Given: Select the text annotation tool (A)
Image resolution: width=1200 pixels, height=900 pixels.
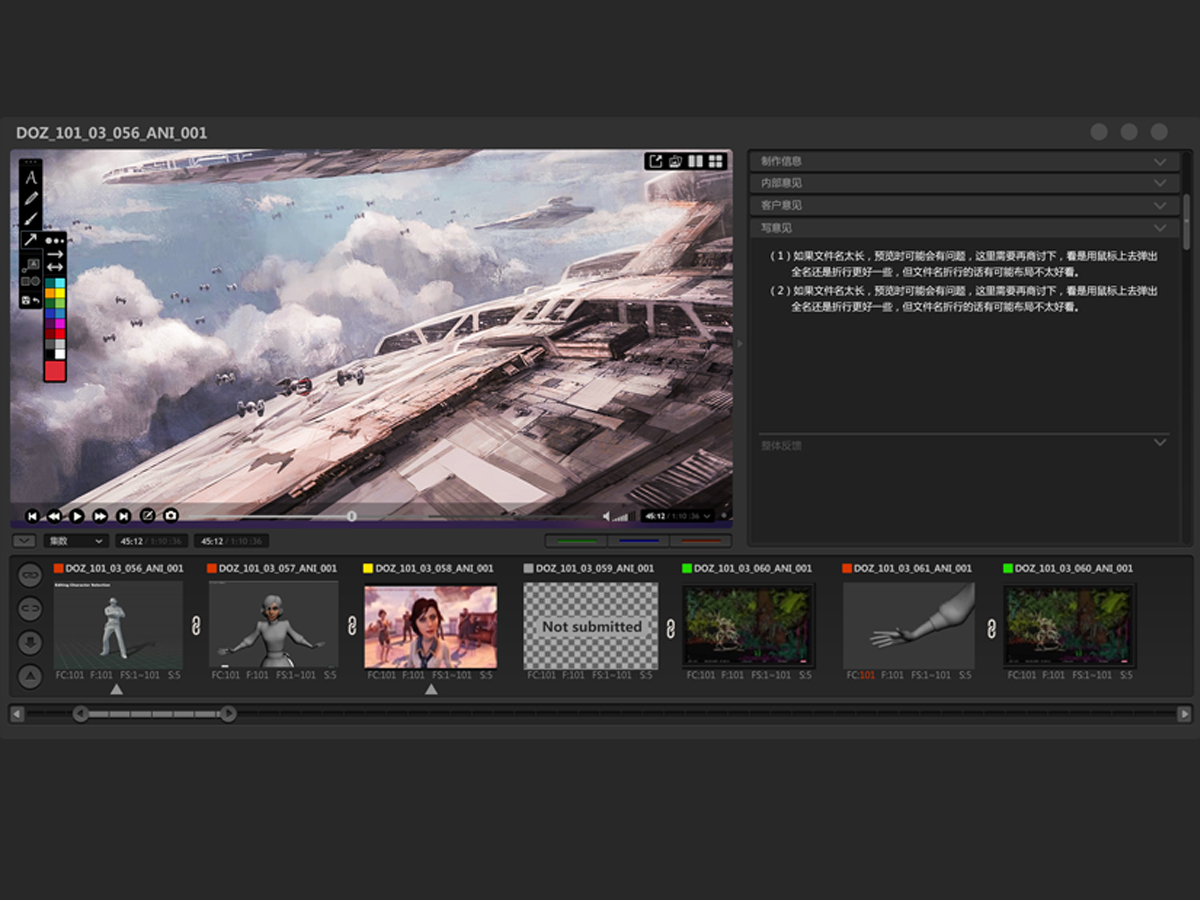Looking at the screenshot, I should pyautogui.click(x=31, y=177).
